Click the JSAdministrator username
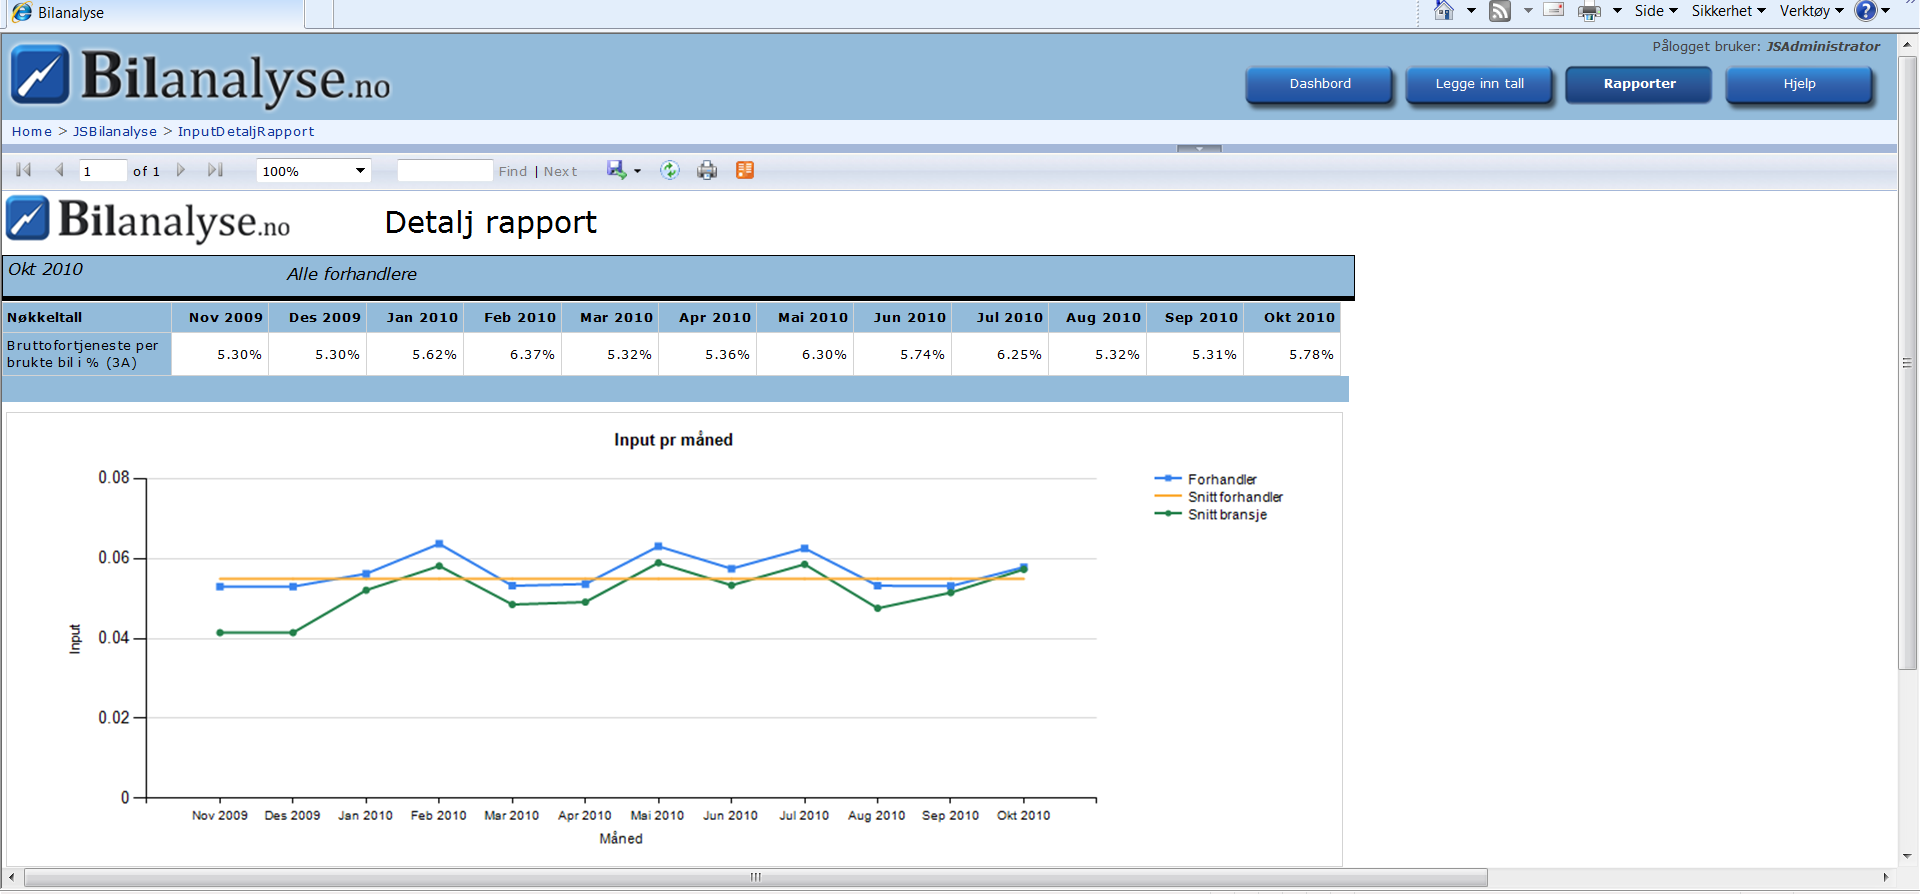The image size is (1920, 894). pyautogui.click(x=1823, y=46)
